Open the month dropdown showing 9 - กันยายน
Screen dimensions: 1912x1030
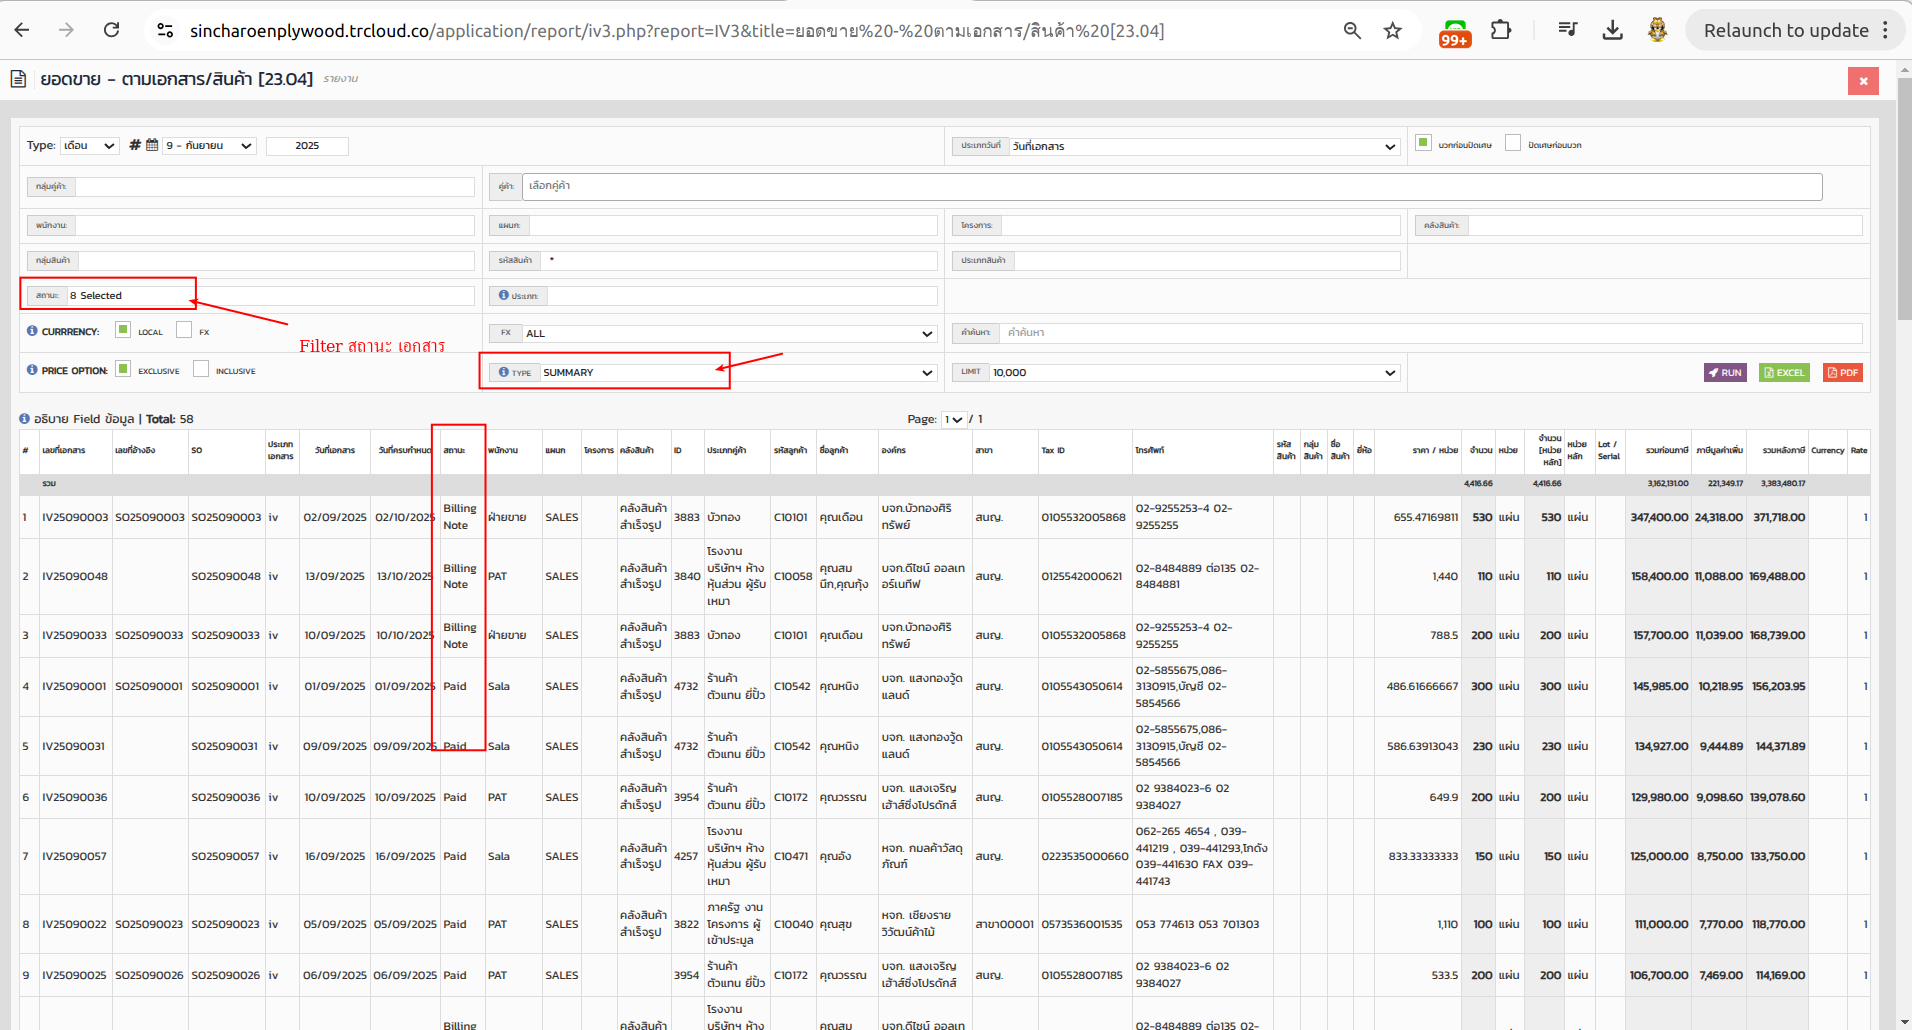pos(209,146)
